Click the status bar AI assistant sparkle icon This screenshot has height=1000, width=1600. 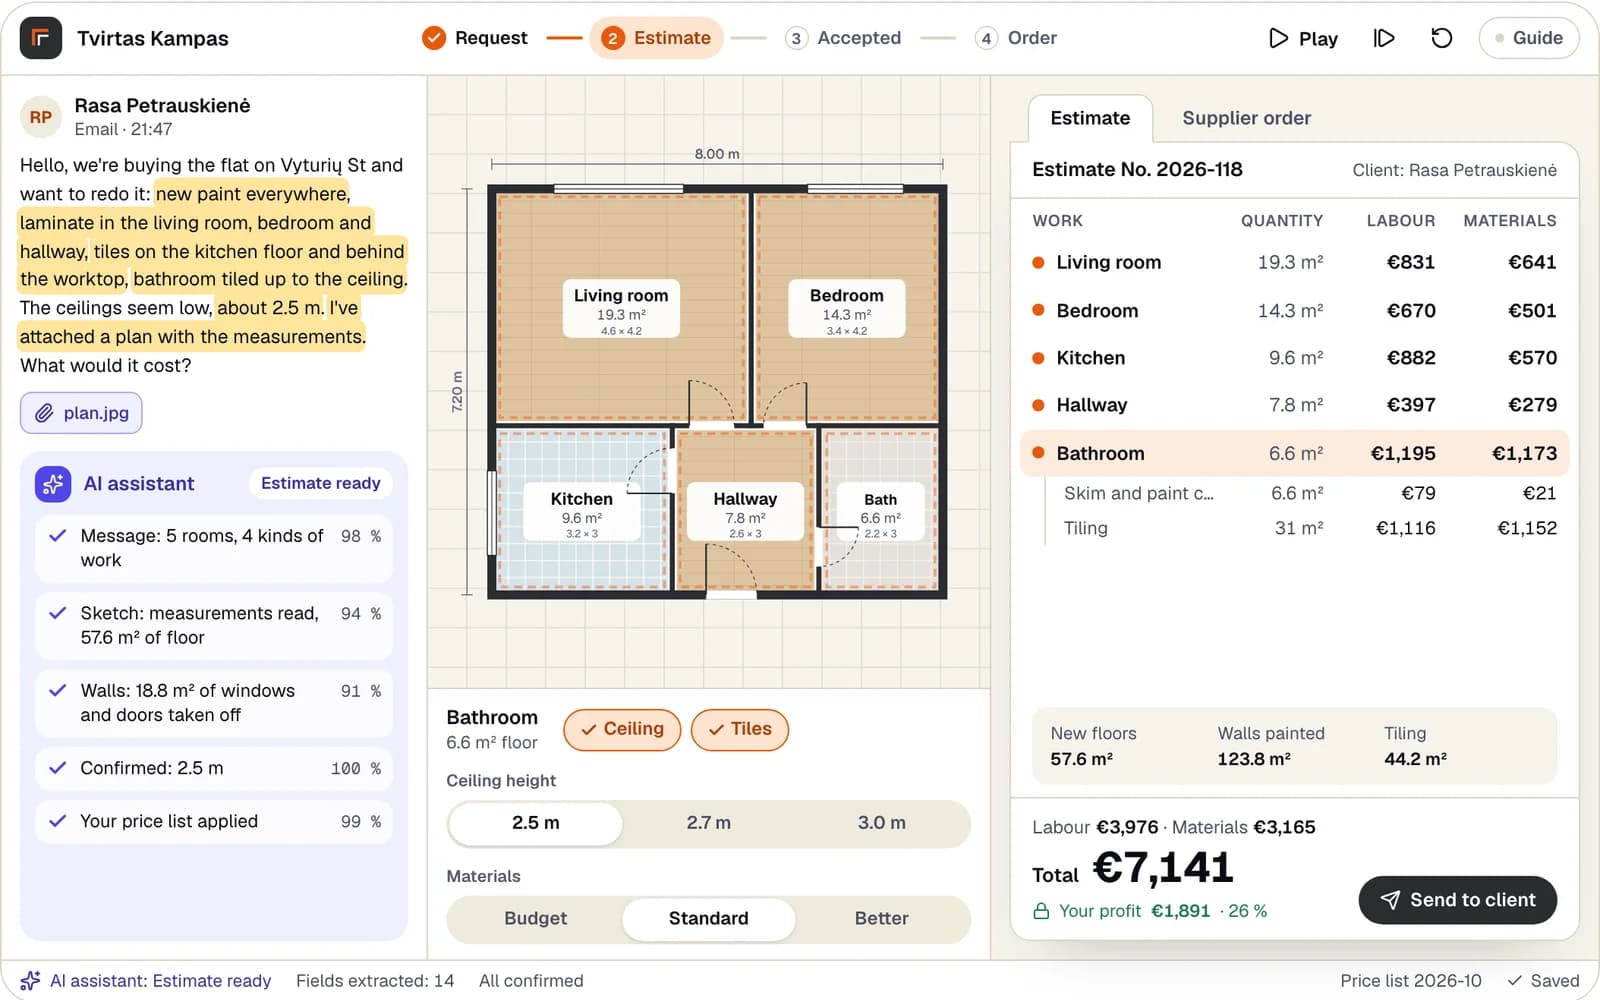point(31,981)
